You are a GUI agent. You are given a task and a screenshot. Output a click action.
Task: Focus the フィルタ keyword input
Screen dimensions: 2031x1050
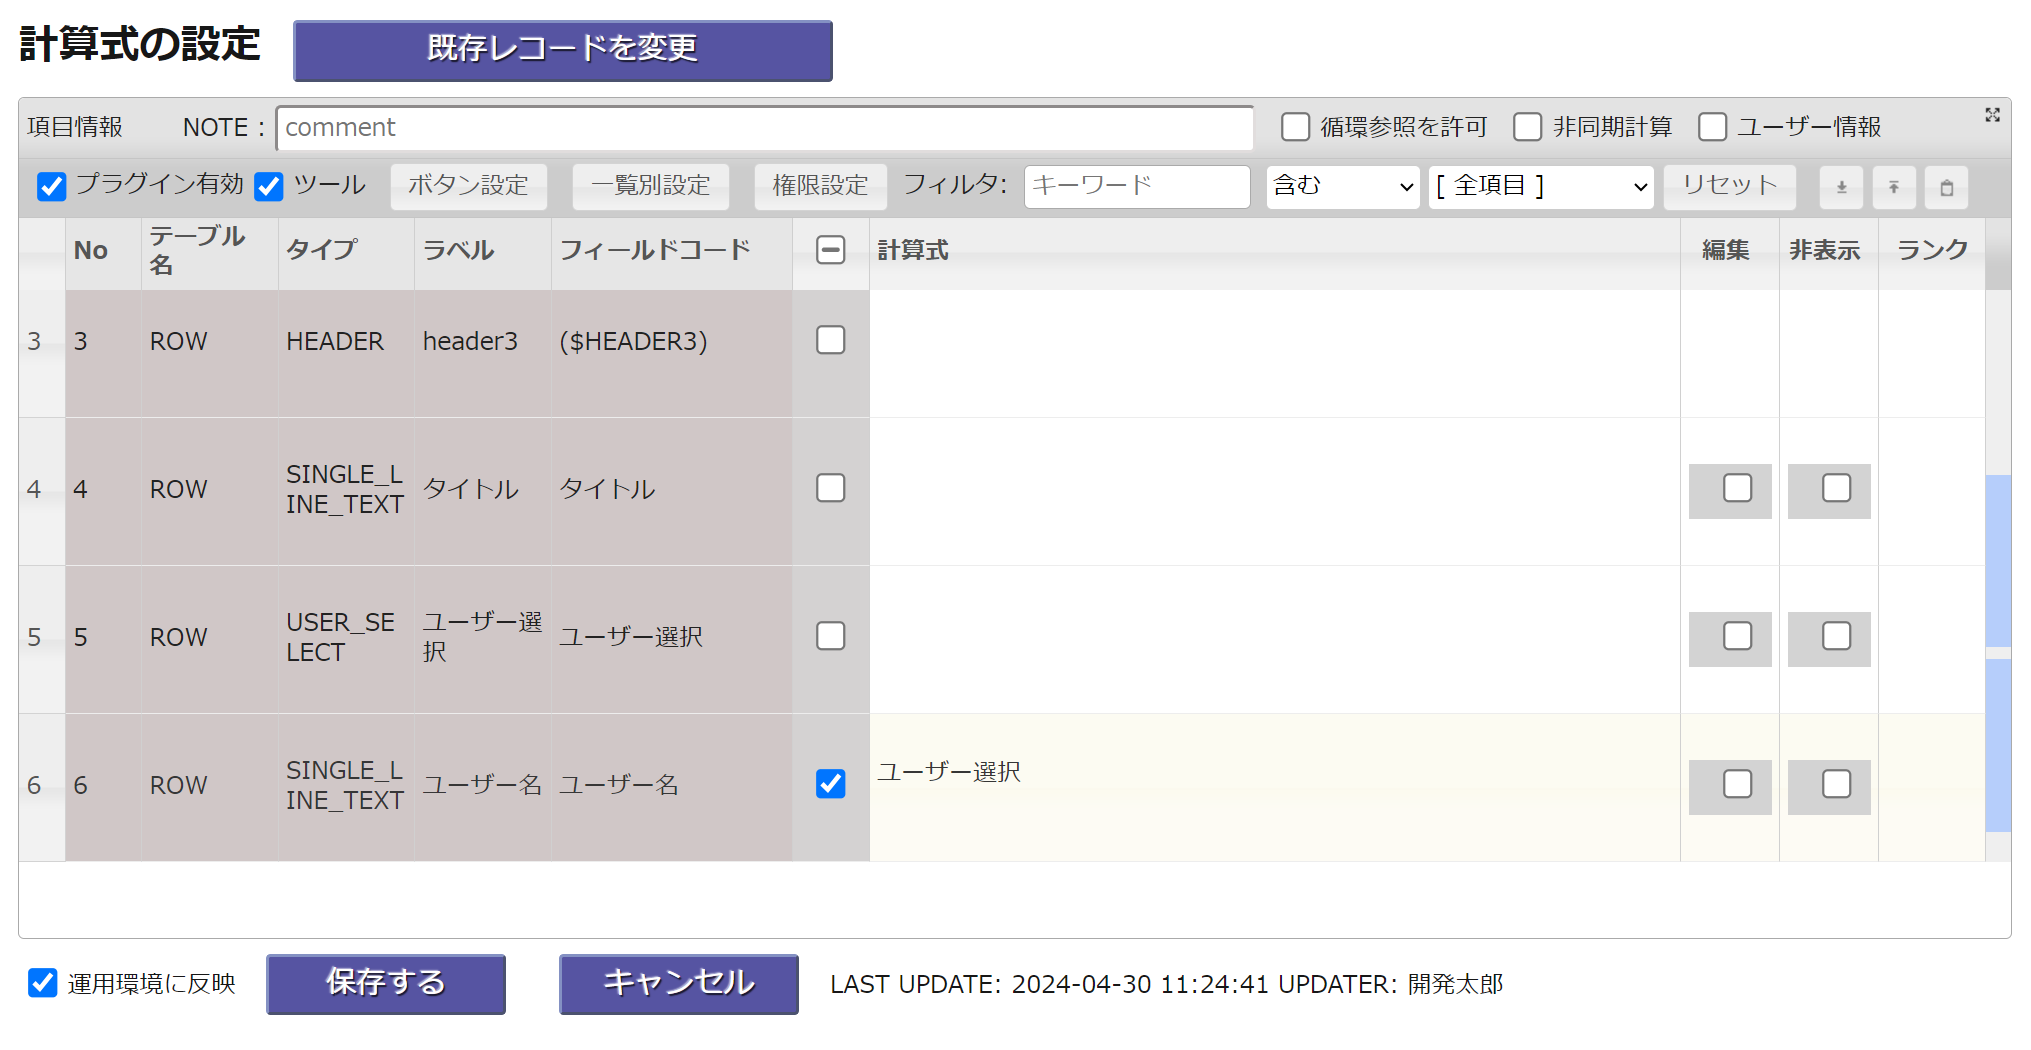(1137, 187)
